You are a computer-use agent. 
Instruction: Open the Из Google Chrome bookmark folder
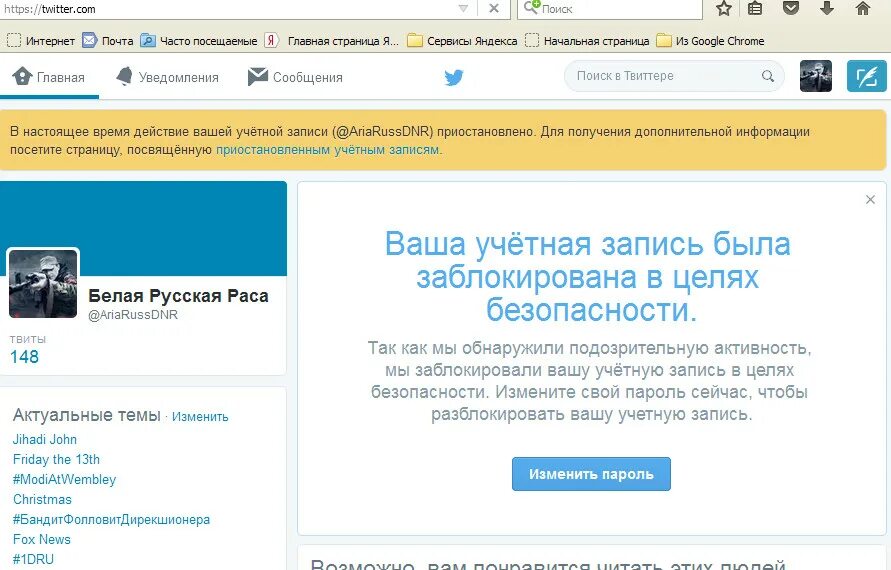click(x=710, y=41)
